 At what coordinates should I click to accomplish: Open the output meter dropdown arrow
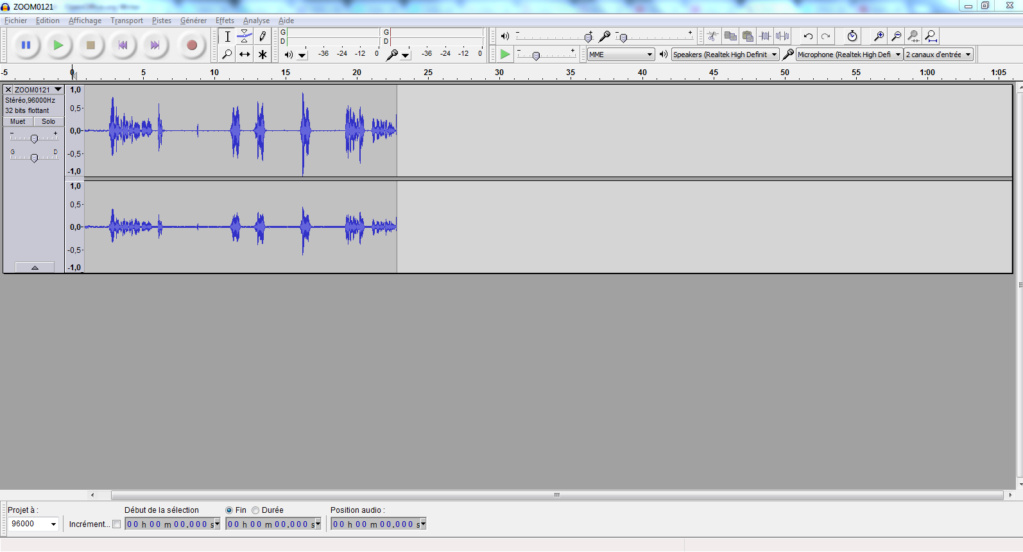pyautogui.click(x=302, y=55)
